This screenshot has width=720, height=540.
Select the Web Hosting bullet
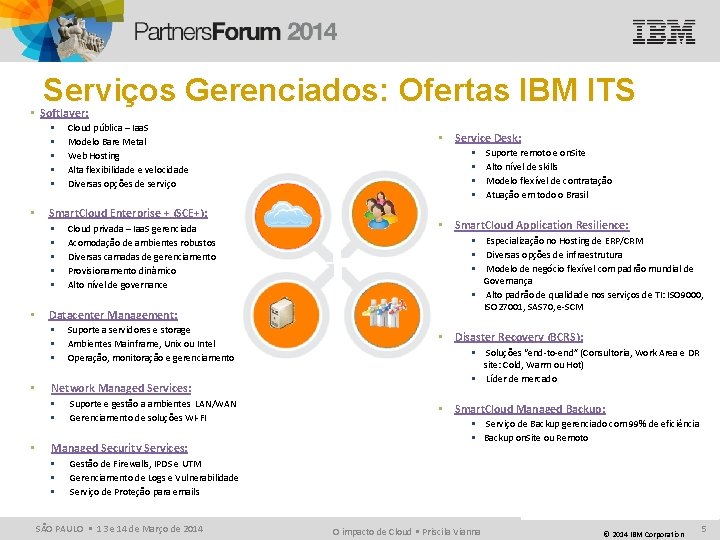click(x=94, y=156)
